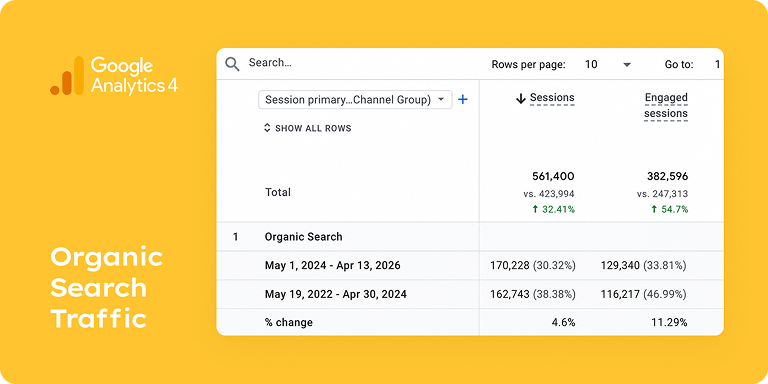Click sessions cell 170,228 (30.32%)
Screen dimensions: 768x384
click(533, 265)
